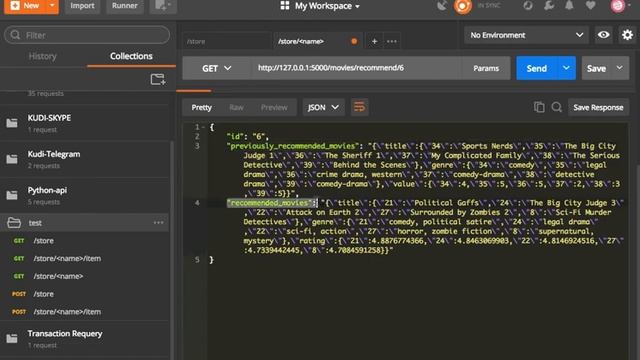The image size is (640, 360).
Task: Open the Runner
Action: click(x=124, y=6)
